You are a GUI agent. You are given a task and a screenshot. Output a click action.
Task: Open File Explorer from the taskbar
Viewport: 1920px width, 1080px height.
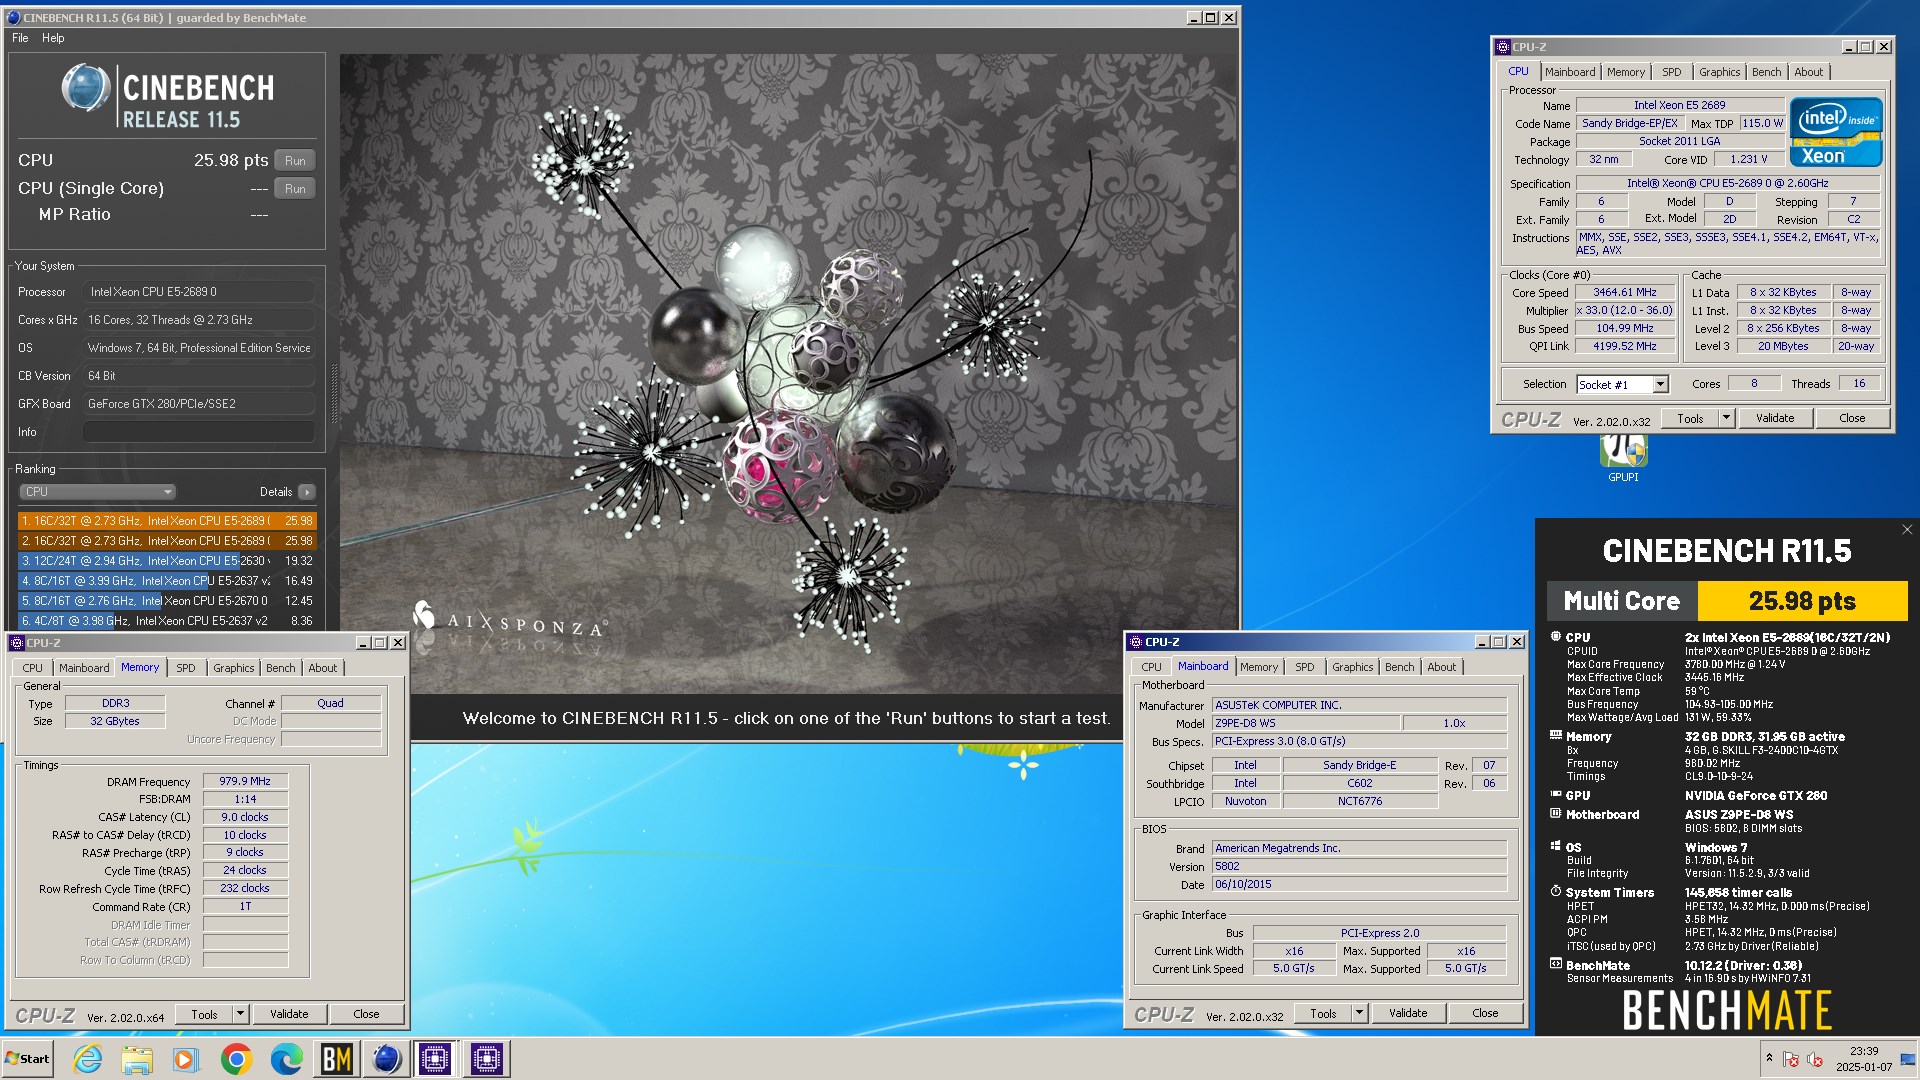coord(137,1059)
